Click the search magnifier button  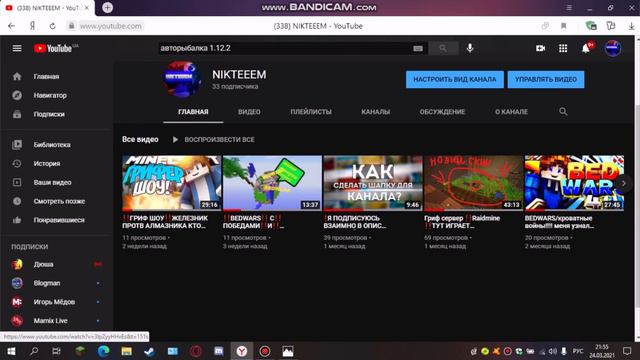(x=443, y=48)
